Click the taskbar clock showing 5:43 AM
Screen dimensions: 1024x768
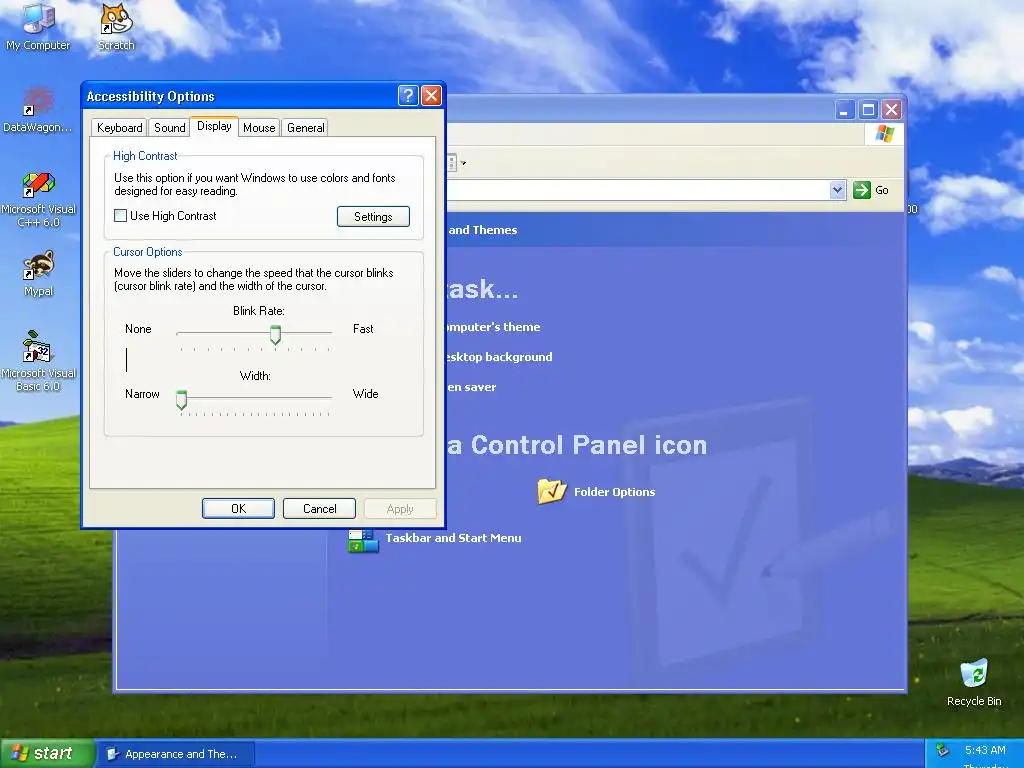tap(985, 750)
